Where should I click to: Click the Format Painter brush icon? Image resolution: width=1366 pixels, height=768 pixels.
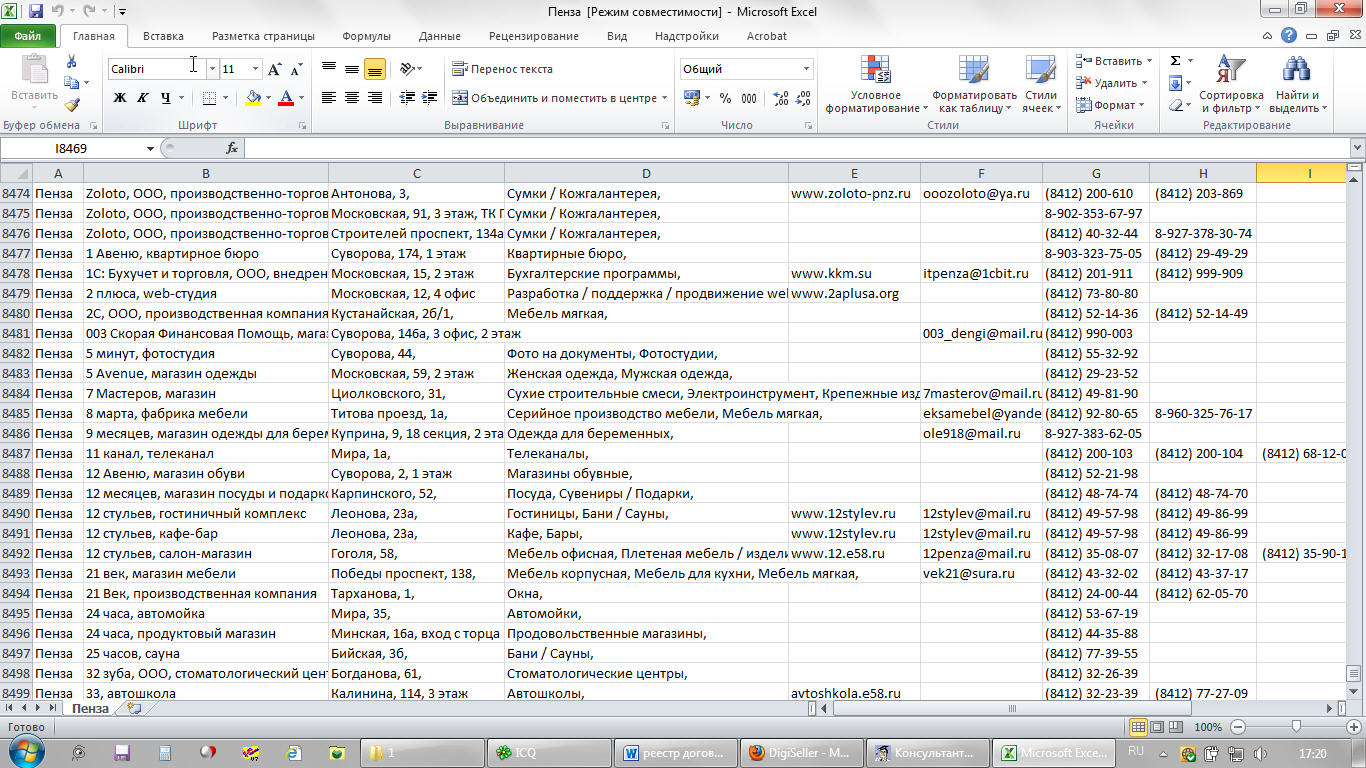(72, 105)
